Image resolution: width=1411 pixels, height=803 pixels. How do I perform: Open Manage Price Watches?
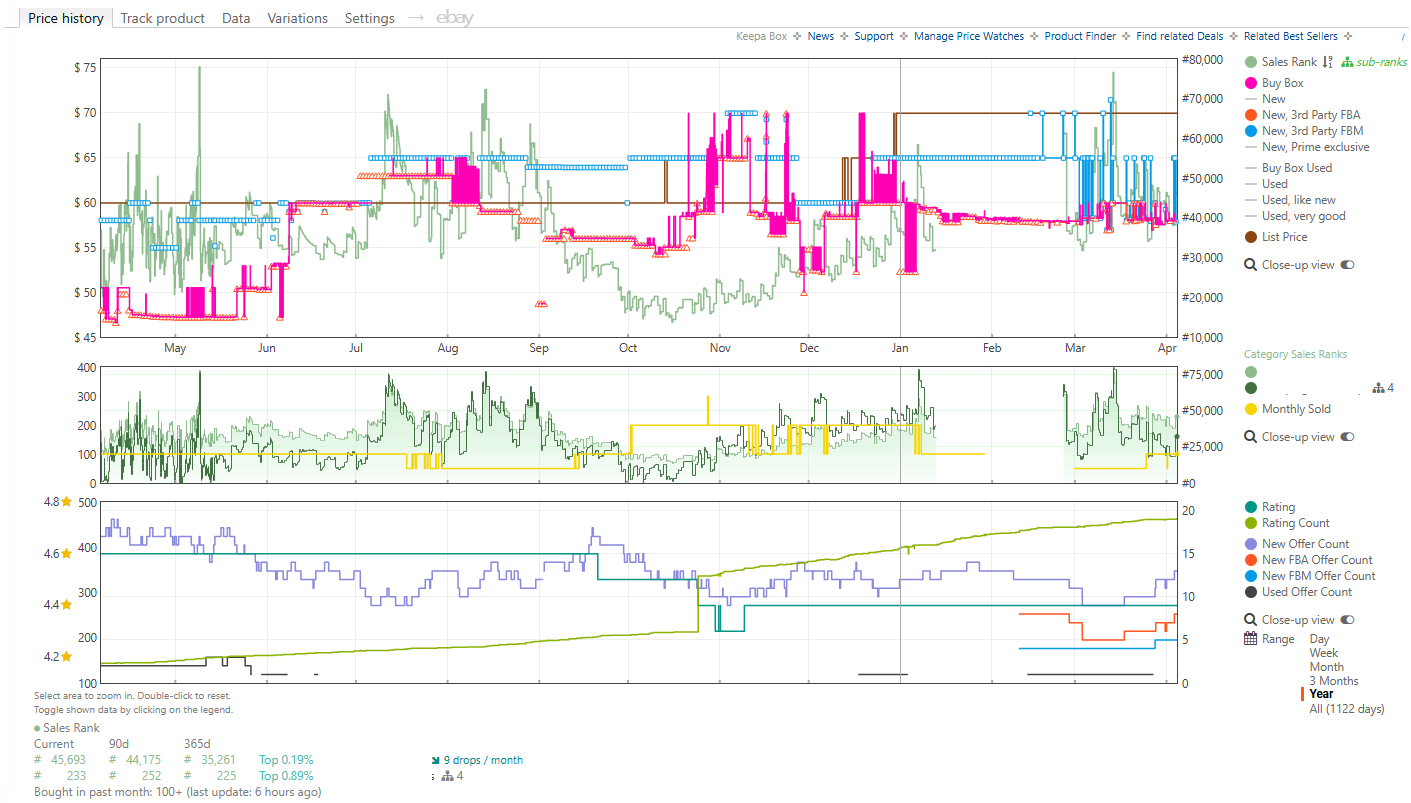(969, 36)
